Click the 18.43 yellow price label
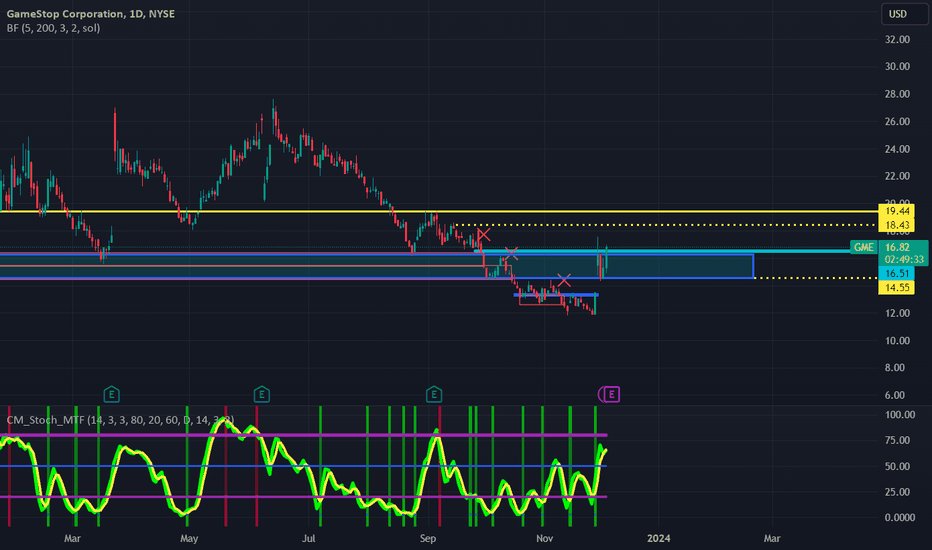The width and height of the screenshot is (932, 550). (x=897, y=225)
